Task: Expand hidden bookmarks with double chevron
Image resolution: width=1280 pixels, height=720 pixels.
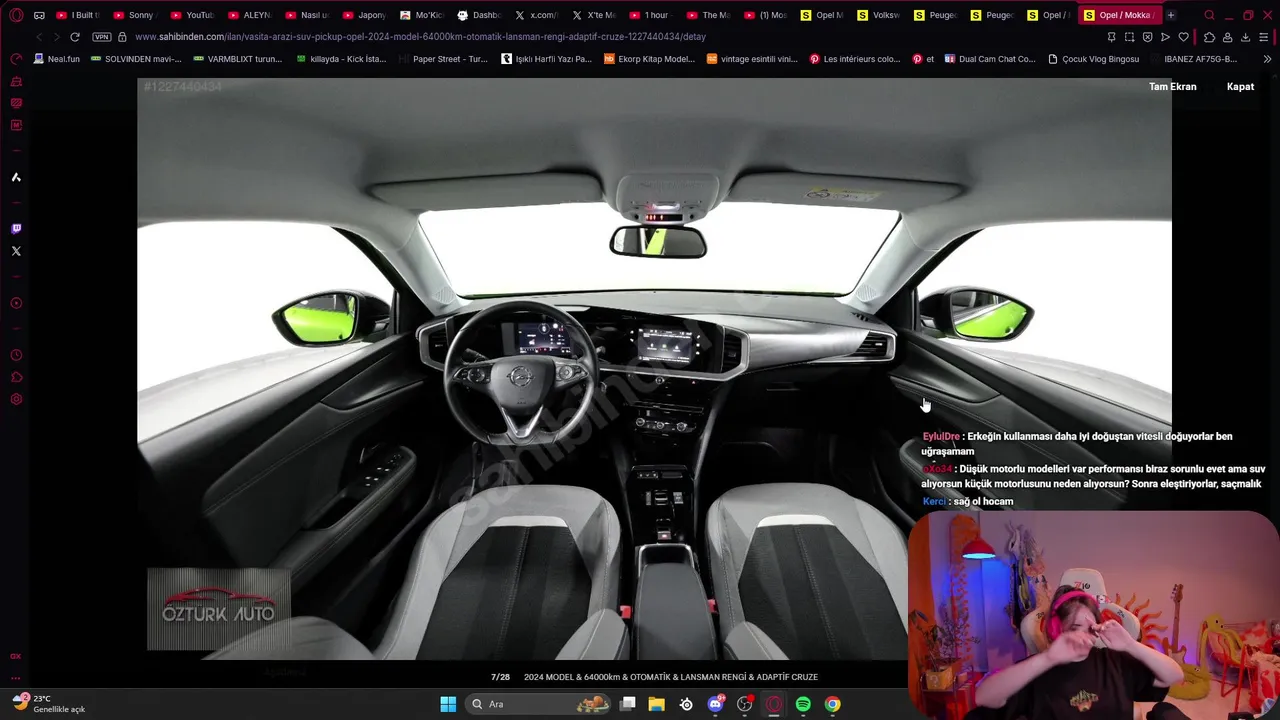Action: pos(1267,59)
